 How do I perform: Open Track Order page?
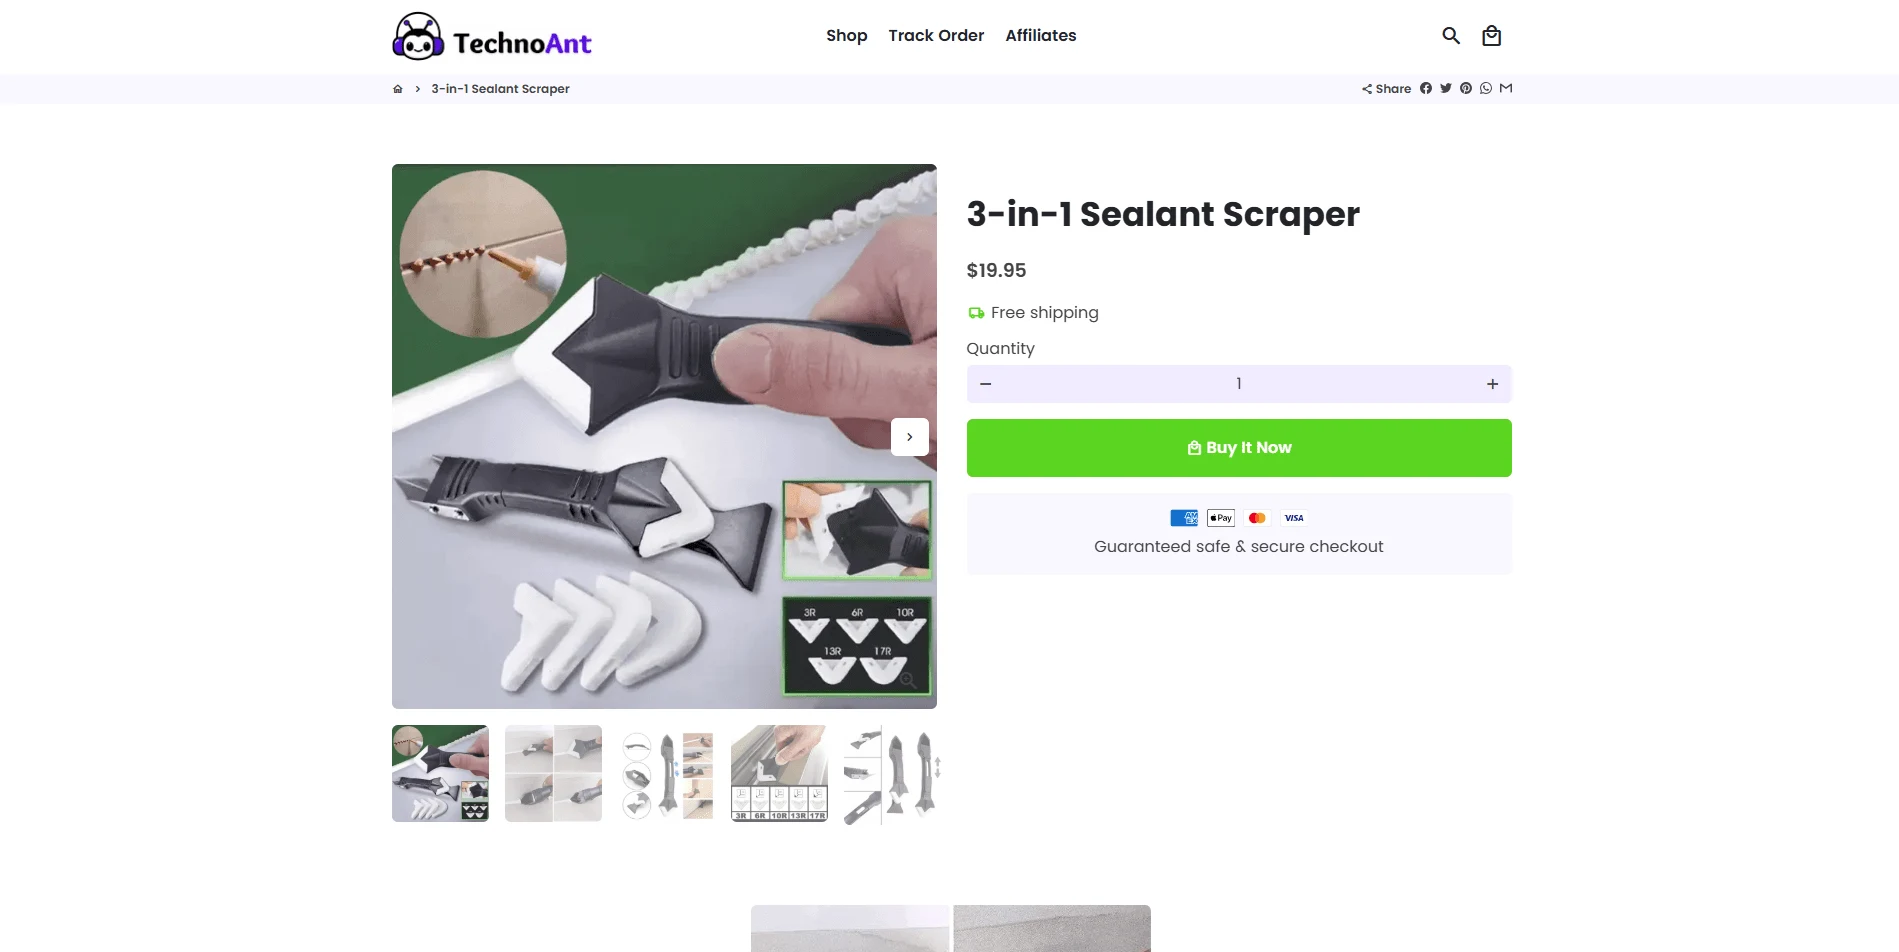point(936,35)
